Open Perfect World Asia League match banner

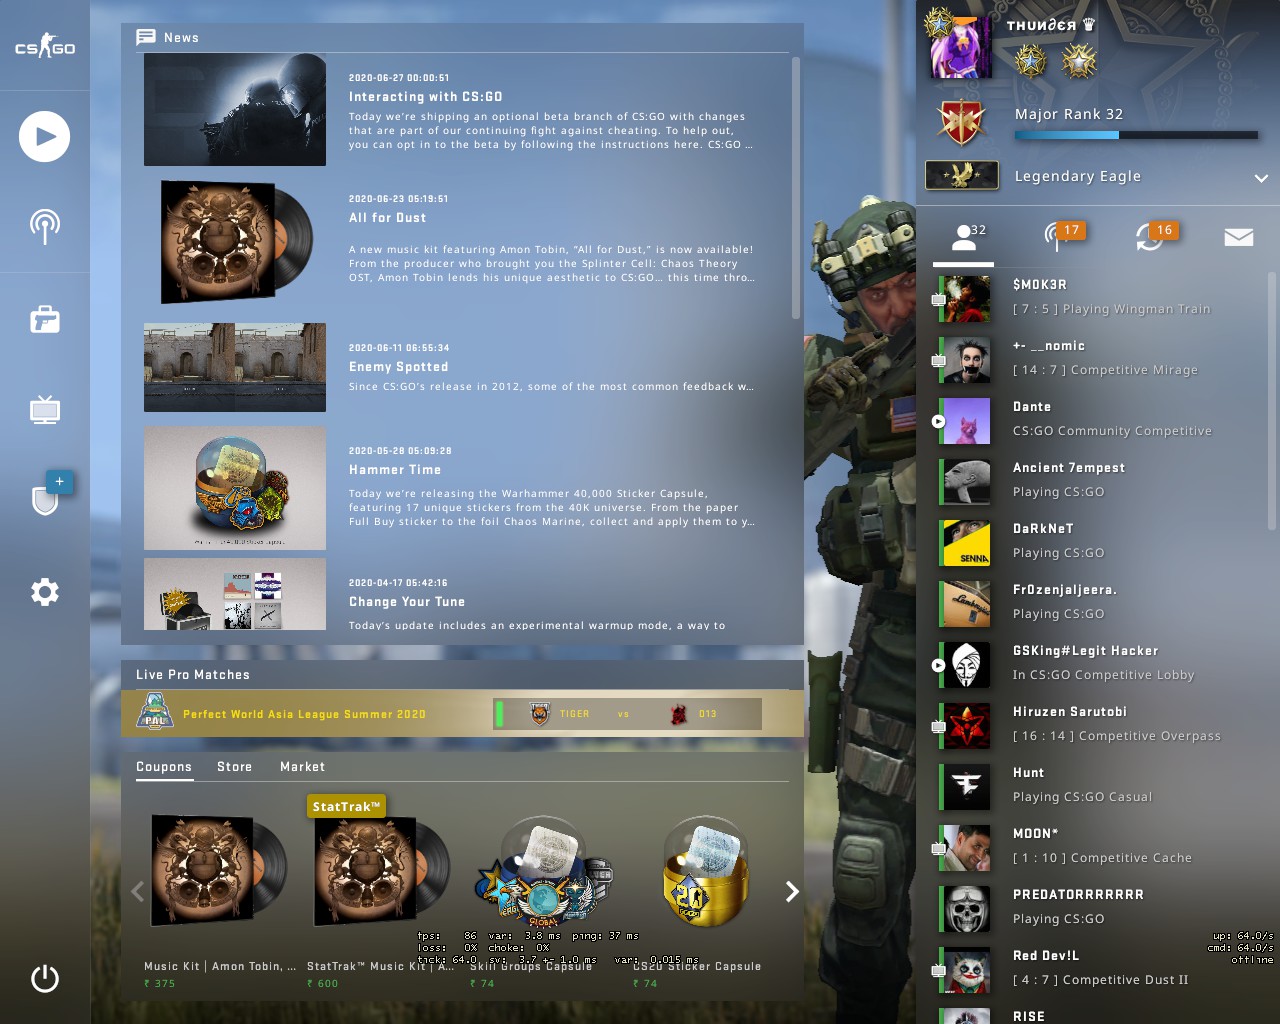462,714
